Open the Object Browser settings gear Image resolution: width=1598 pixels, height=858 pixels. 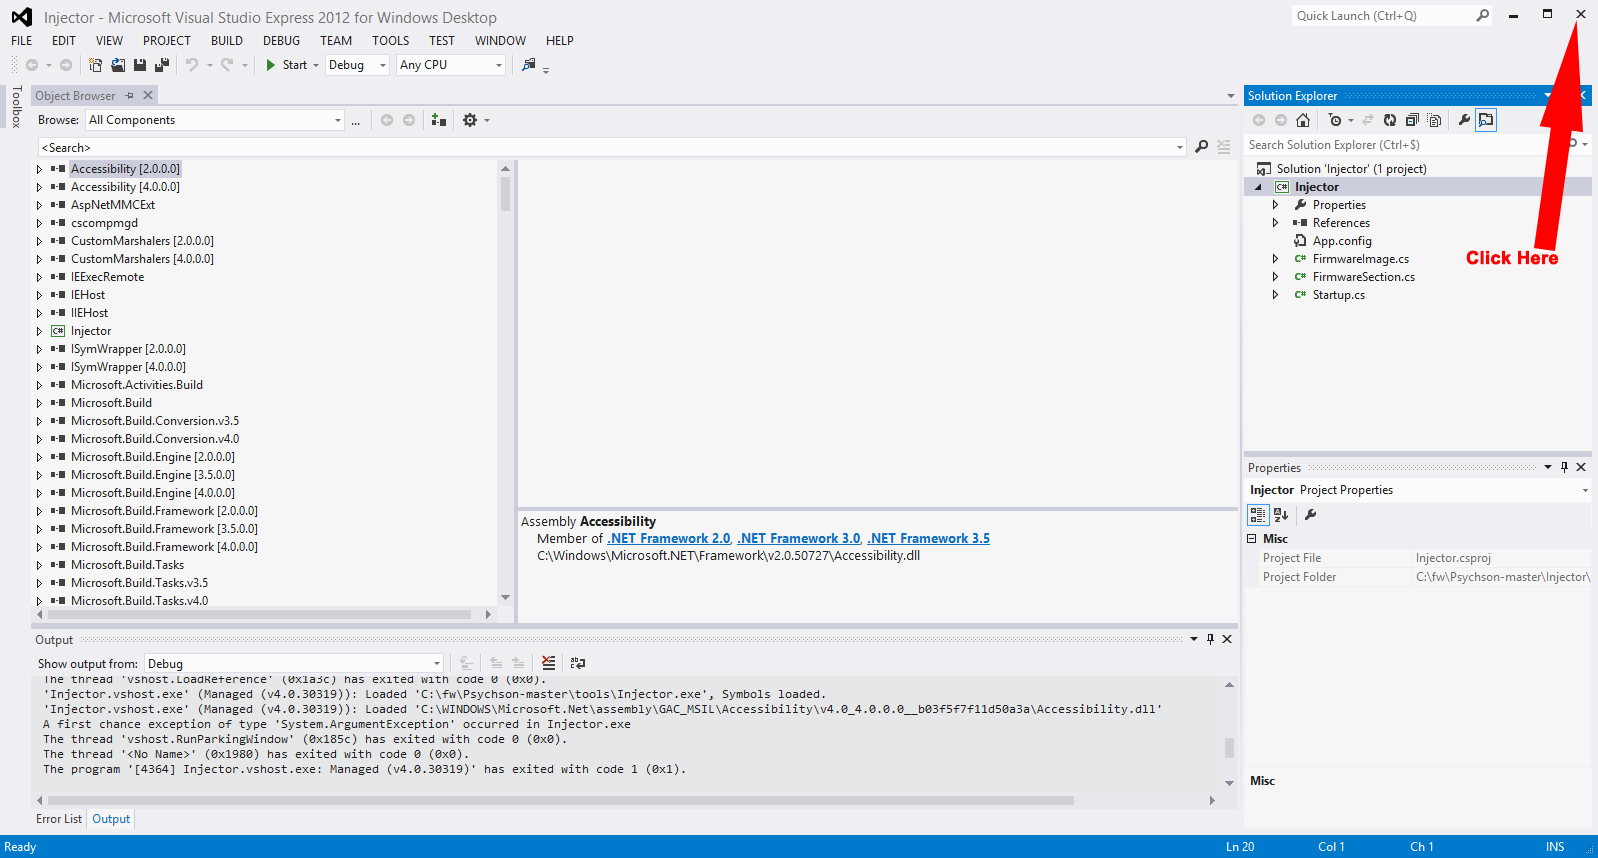click(x=470, y=120)
